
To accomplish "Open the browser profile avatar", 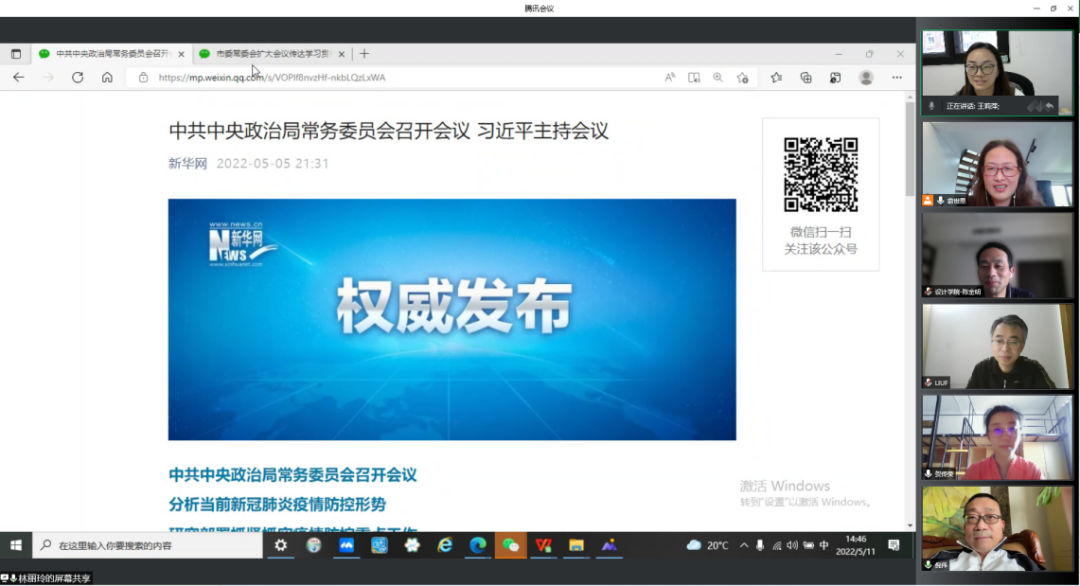I will click(866, 78).
